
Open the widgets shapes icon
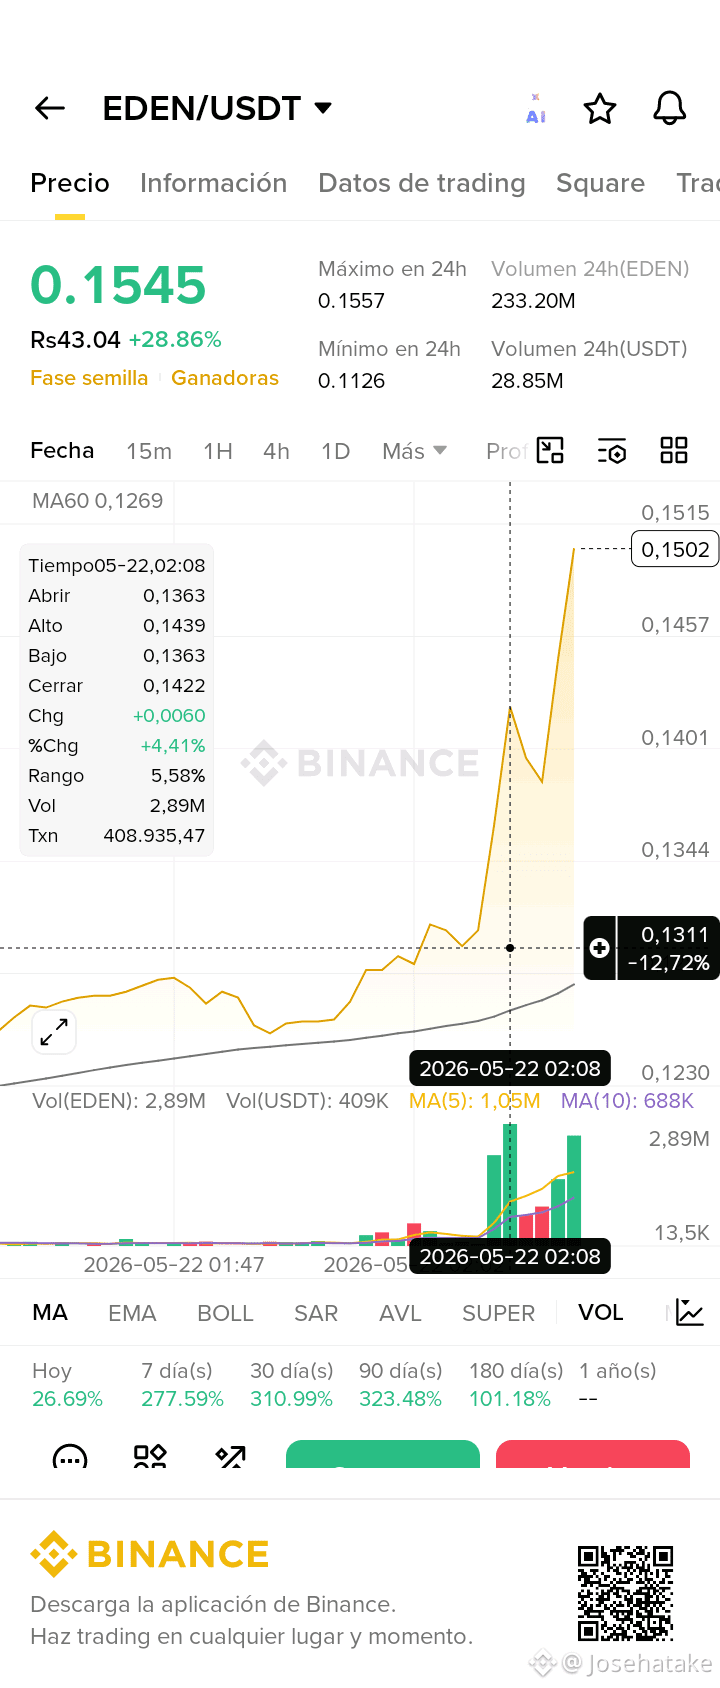click(x=150, y=1456)
